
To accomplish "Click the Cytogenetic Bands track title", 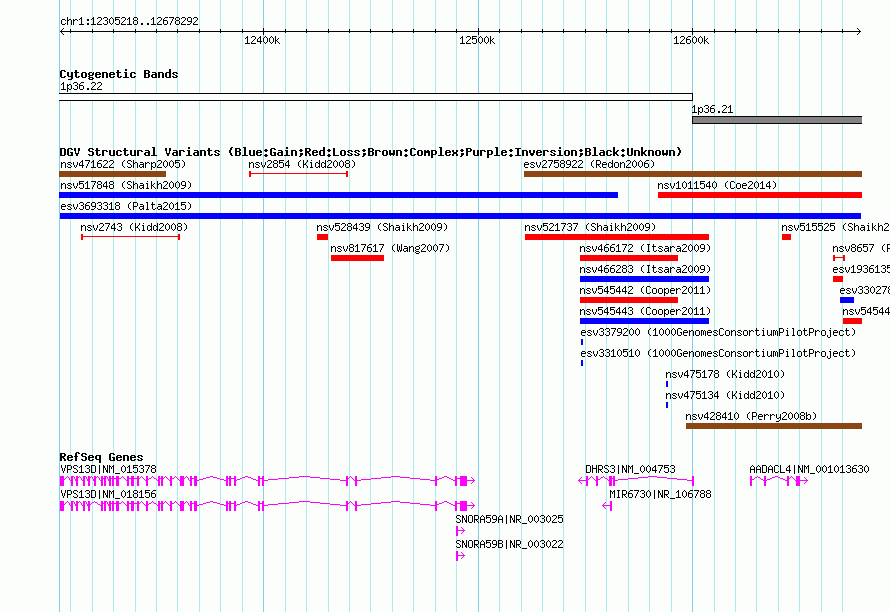I will [119, 74].
